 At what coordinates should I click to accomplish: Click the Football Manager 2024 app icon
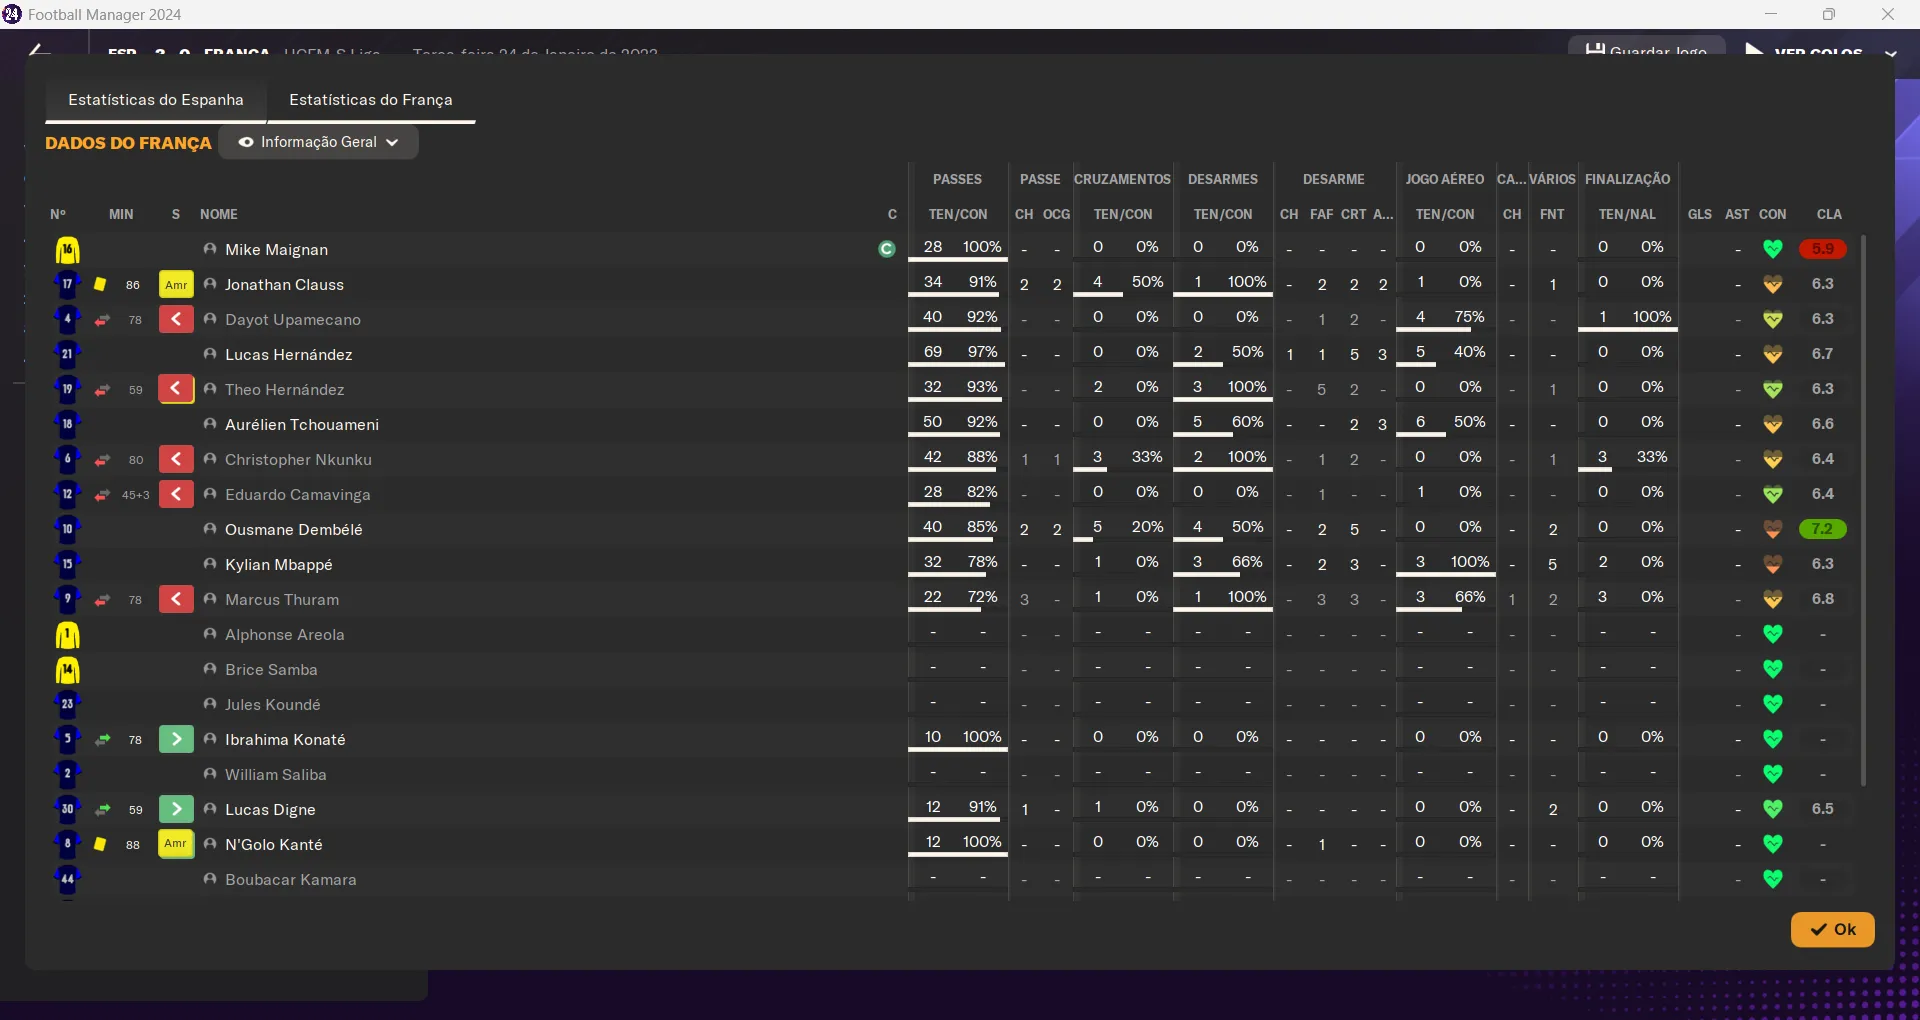pyautogui.click(x=12, y=14)
